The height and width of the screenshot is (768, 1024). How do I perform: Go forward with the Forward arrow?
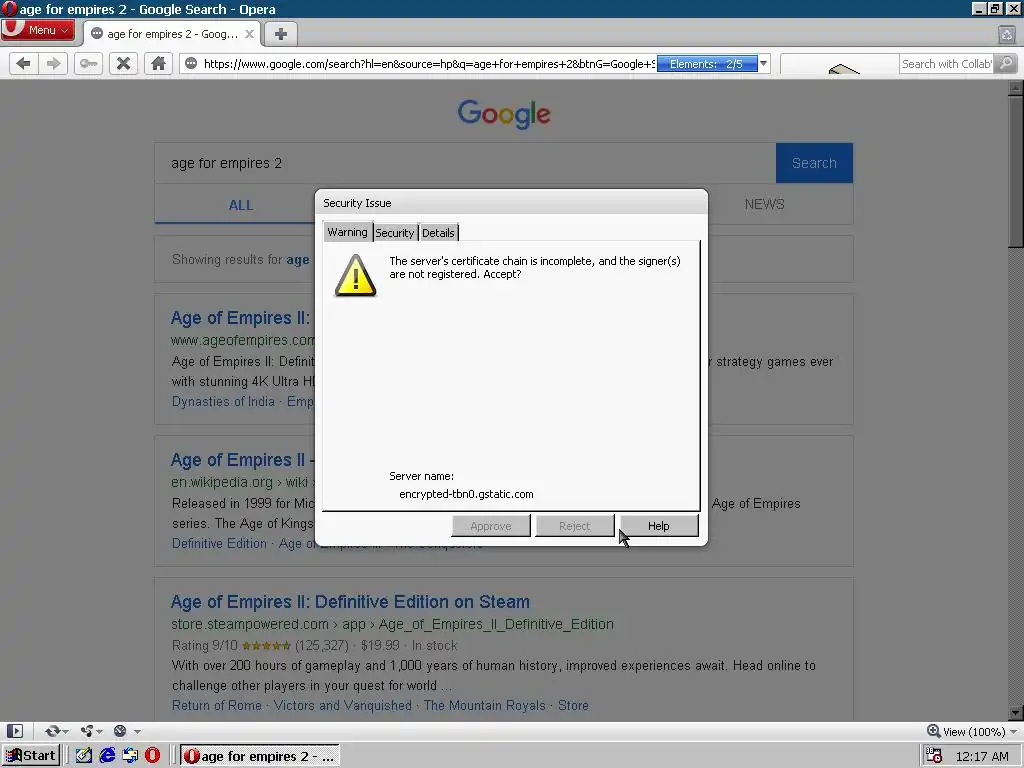click(54, 63)
